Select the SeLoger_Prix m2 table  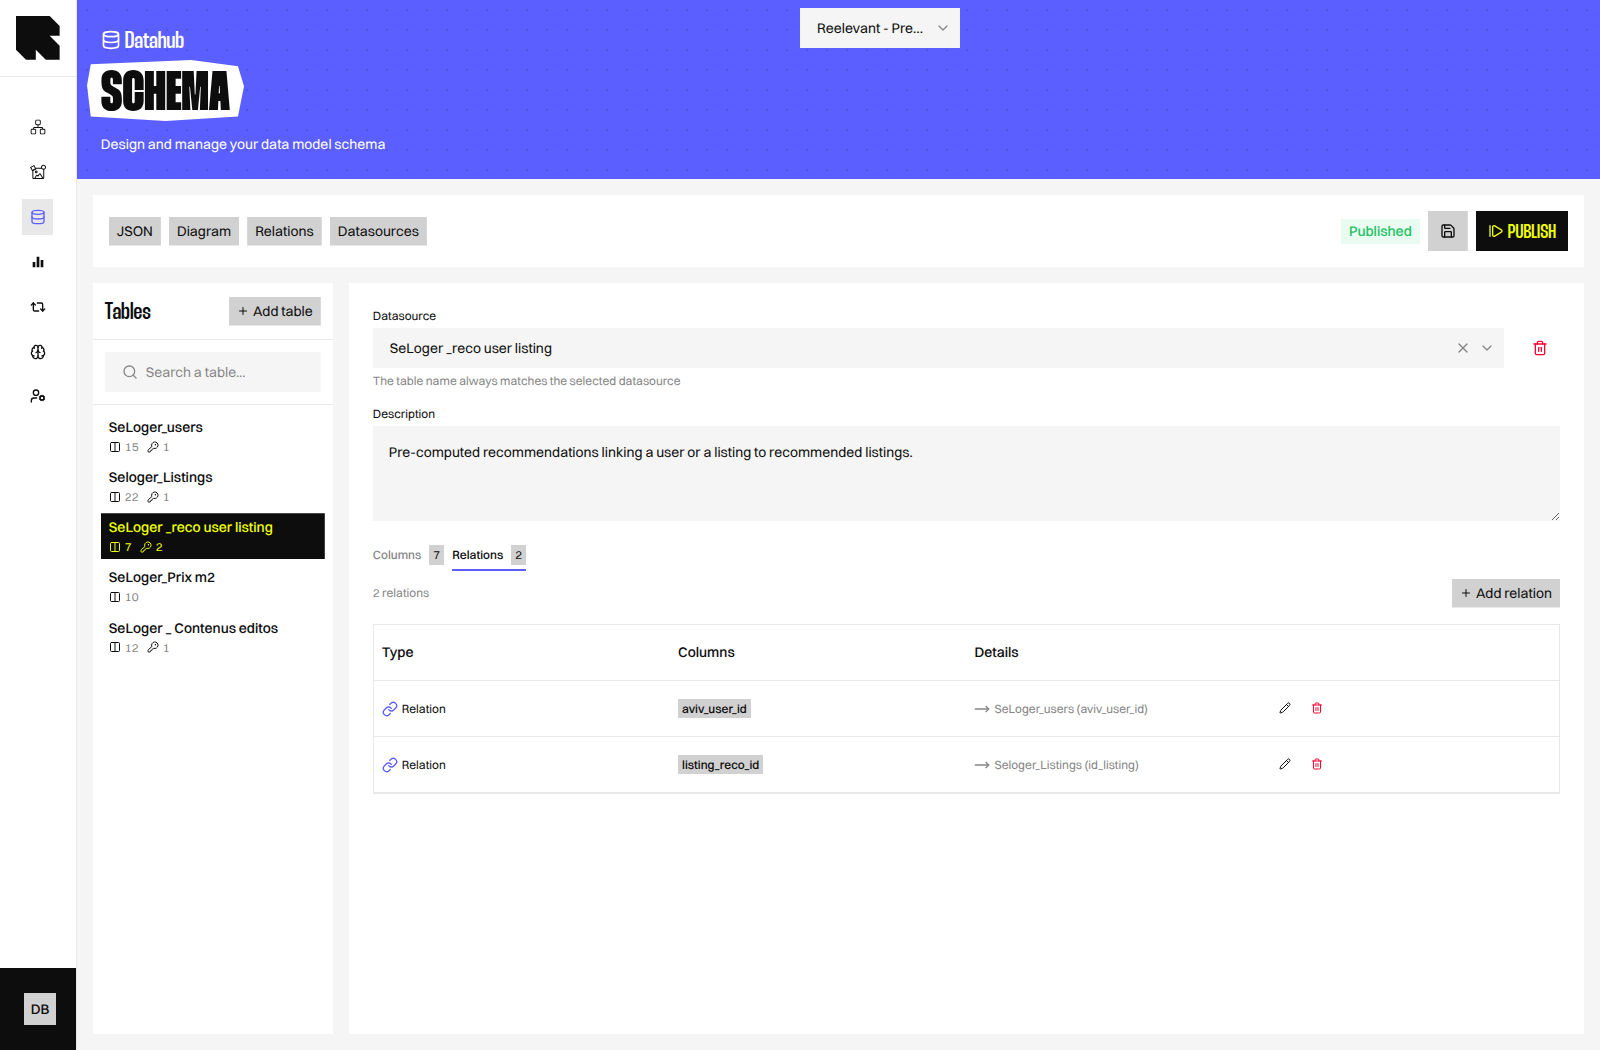(x=213, y=586)
